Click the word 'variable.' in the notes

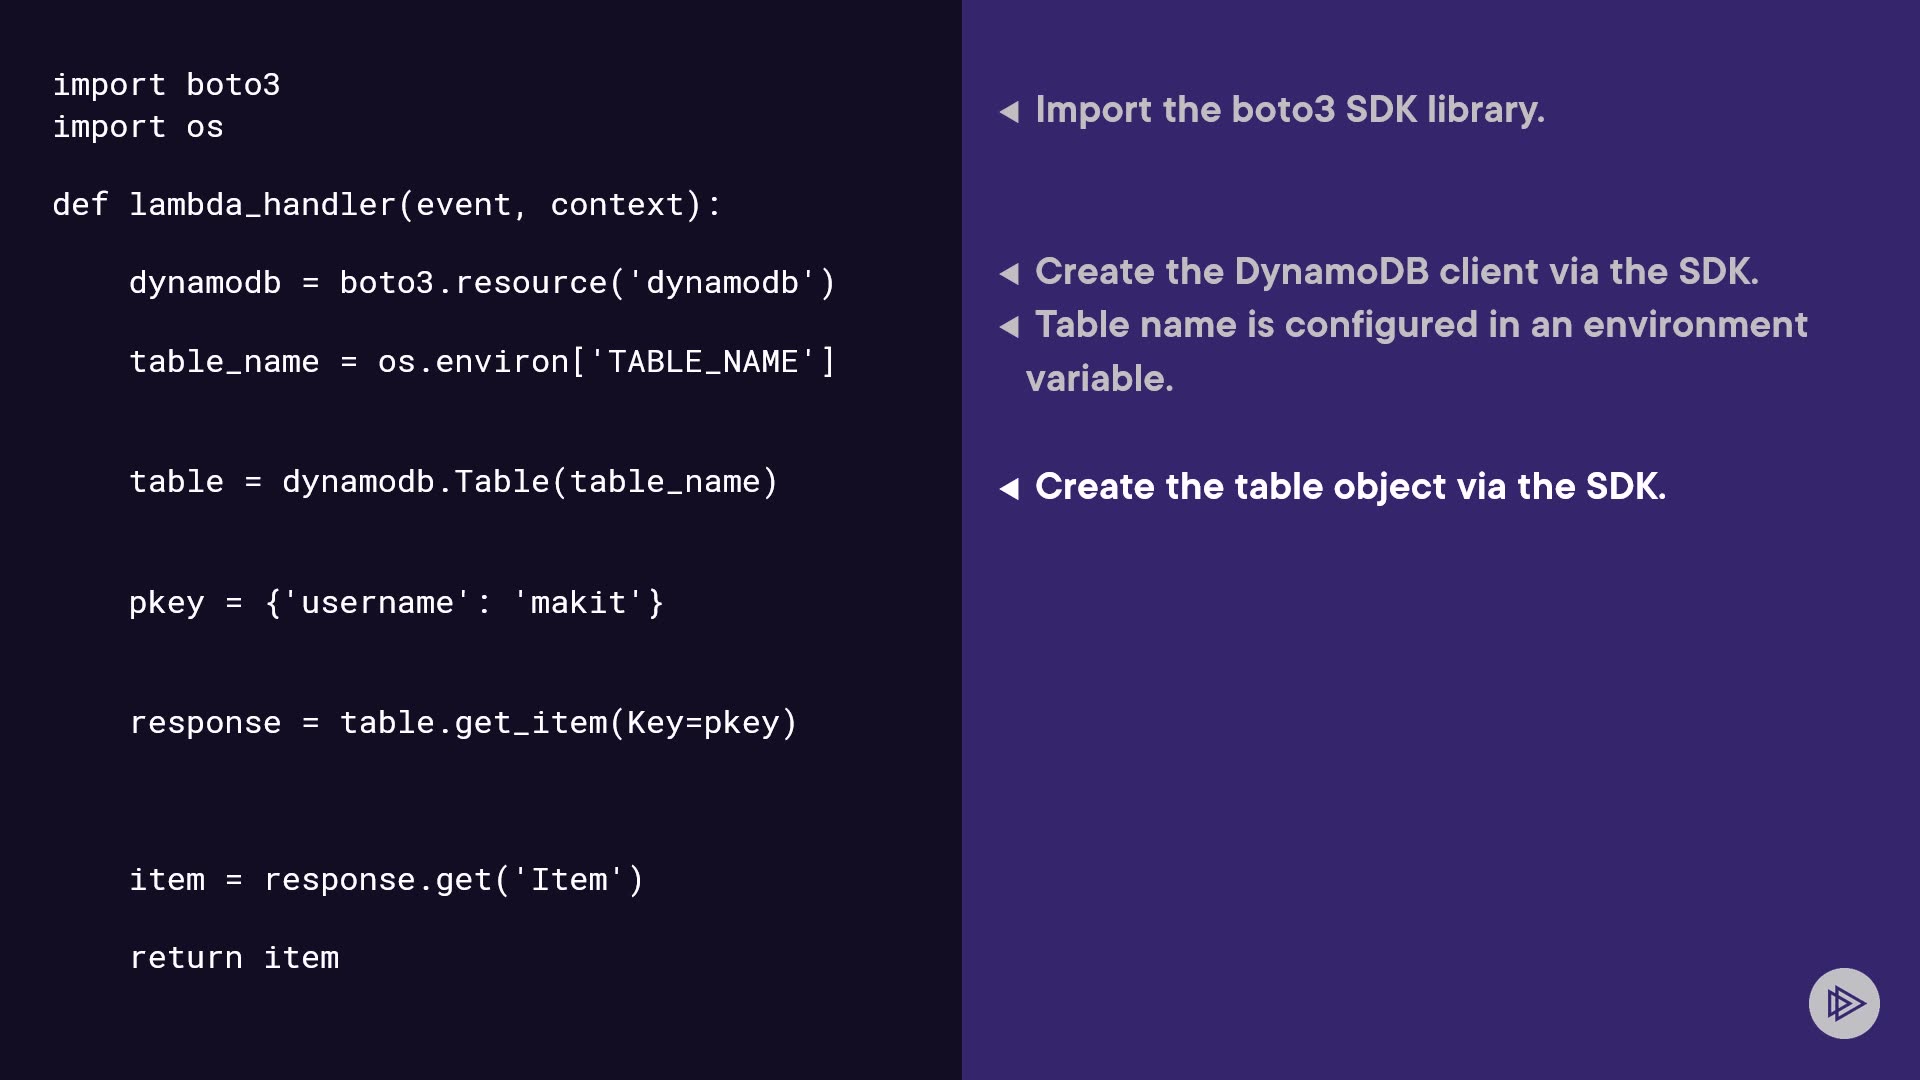tap(1099, 379)
